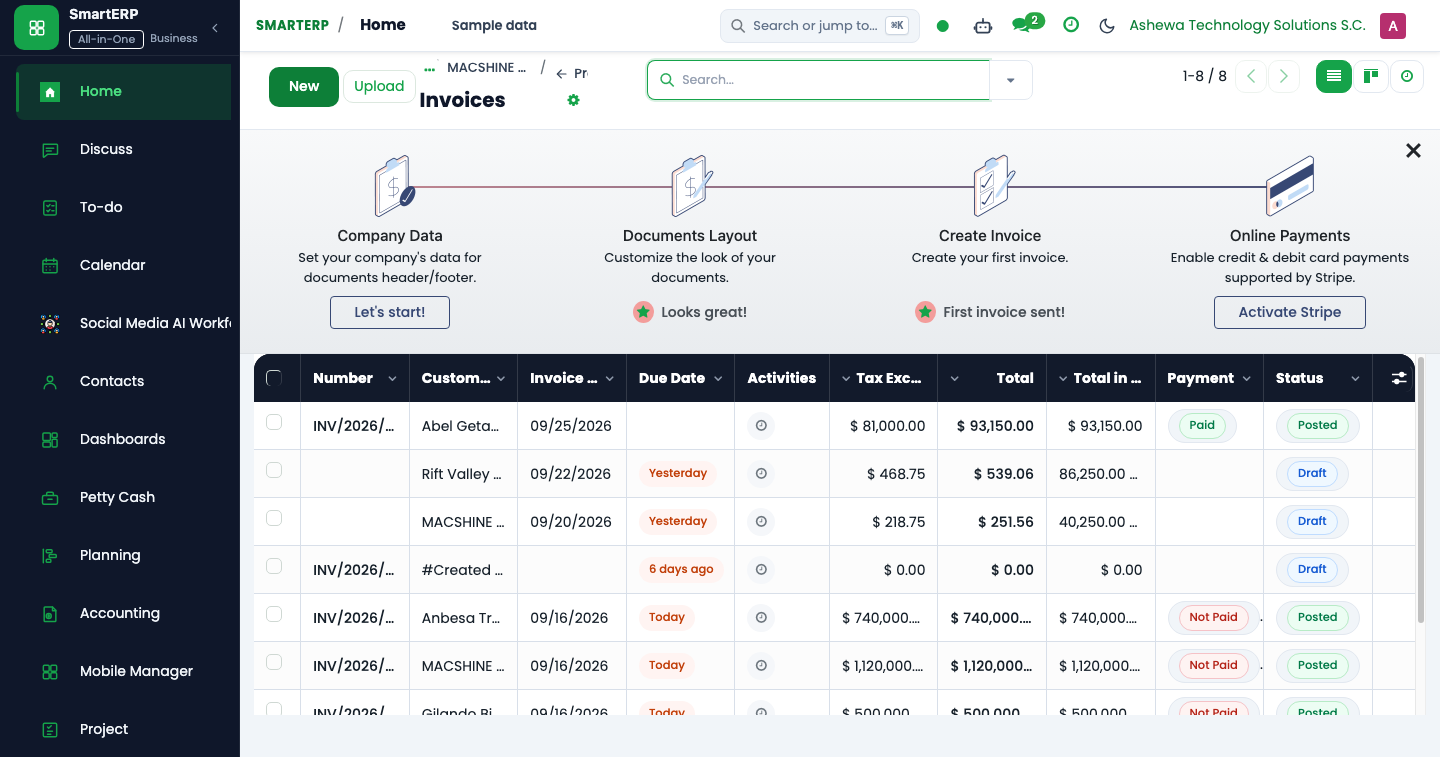Switch to dark mode with the moon icon
The width and height of the screenshot is (1440, 757).
pos(1107,26)
